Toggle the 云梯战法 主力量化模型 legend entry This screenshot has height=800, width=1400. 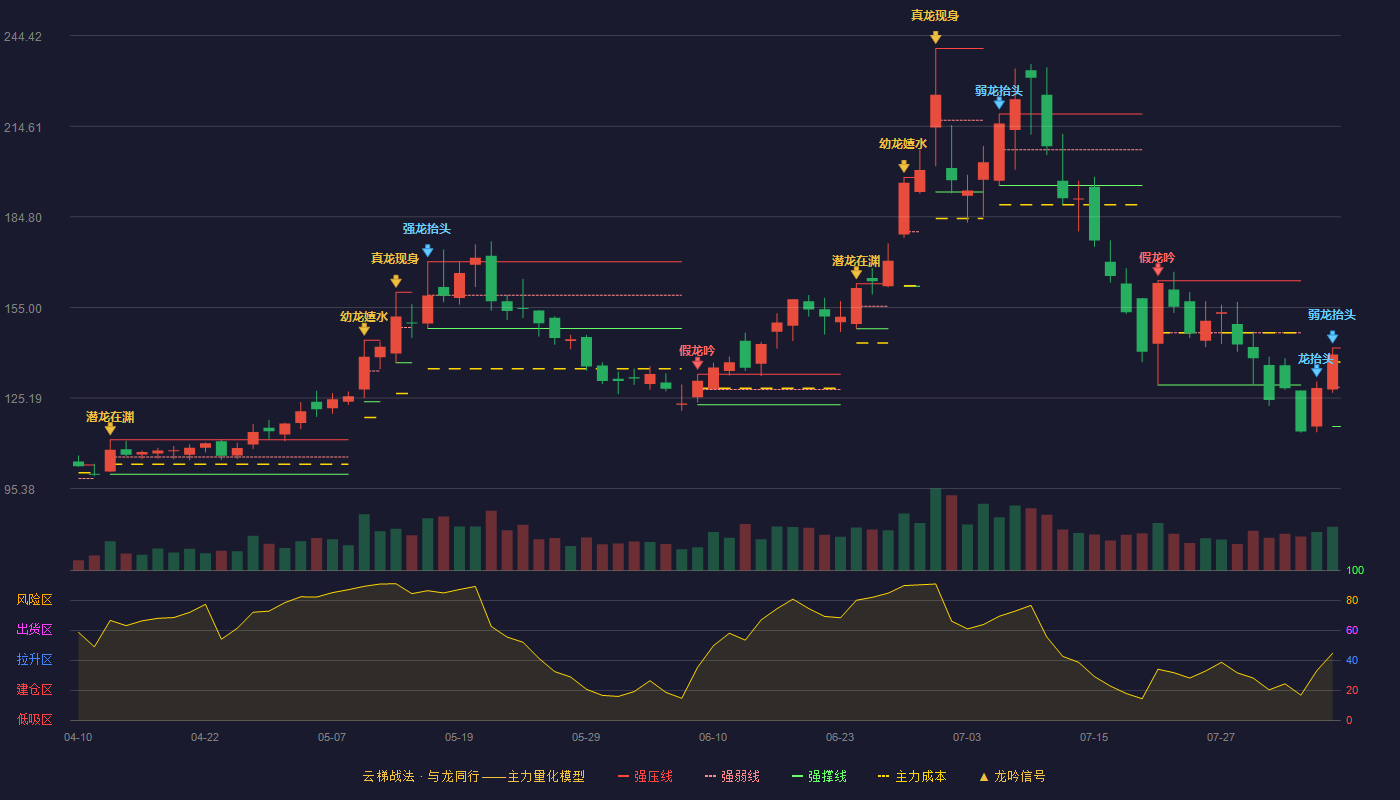(x=474, y=776)
